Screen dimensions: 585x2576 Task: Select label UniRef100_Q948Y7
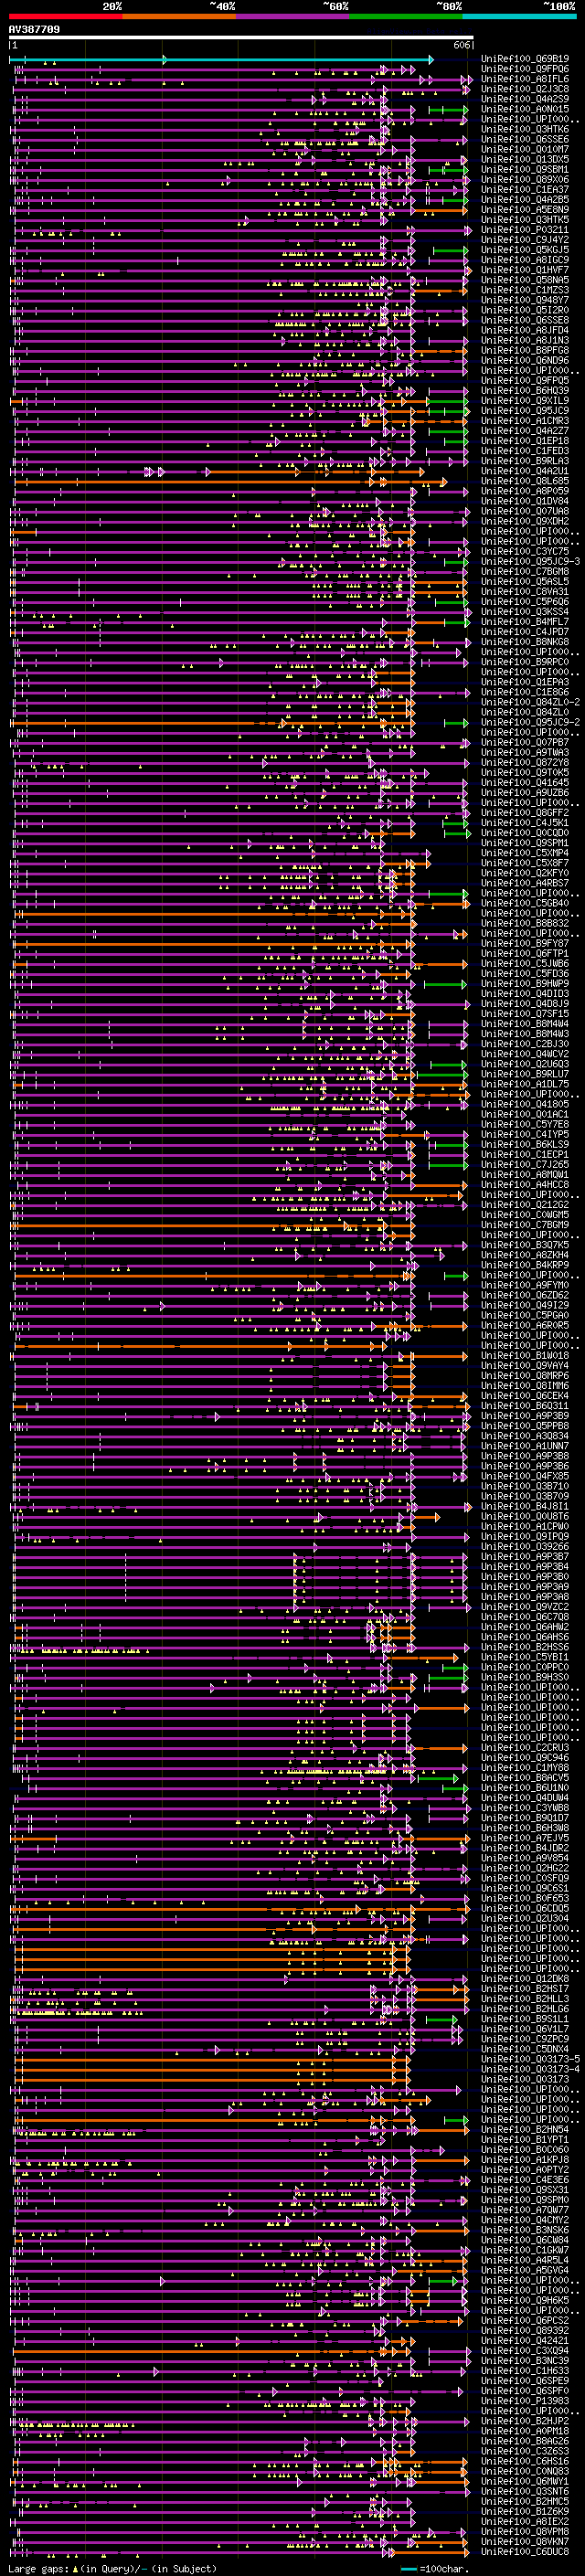(525, 300)
